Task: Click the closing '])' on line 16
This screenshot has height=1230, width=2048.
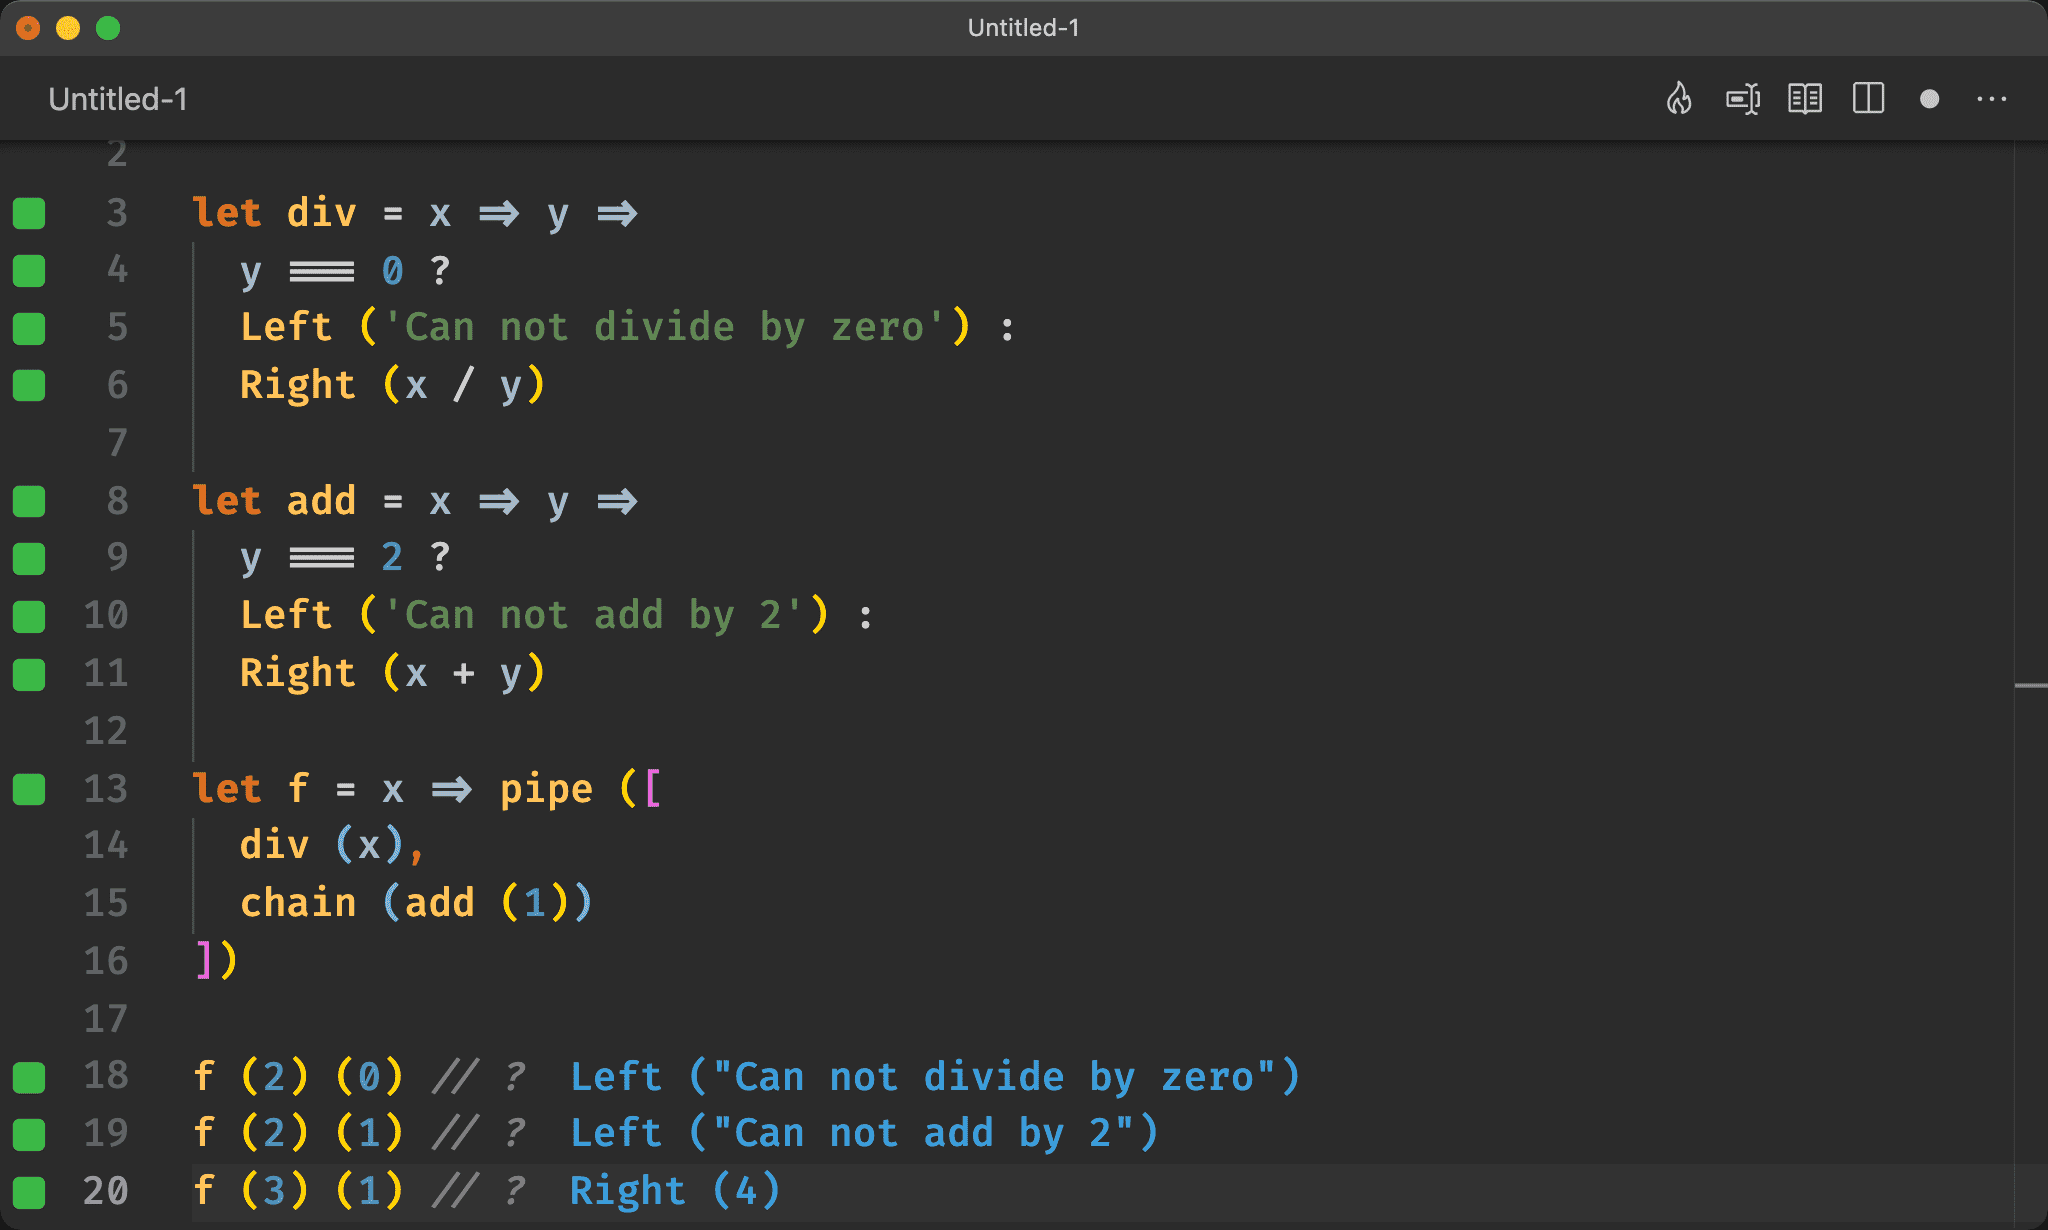Action: point(215,961)
